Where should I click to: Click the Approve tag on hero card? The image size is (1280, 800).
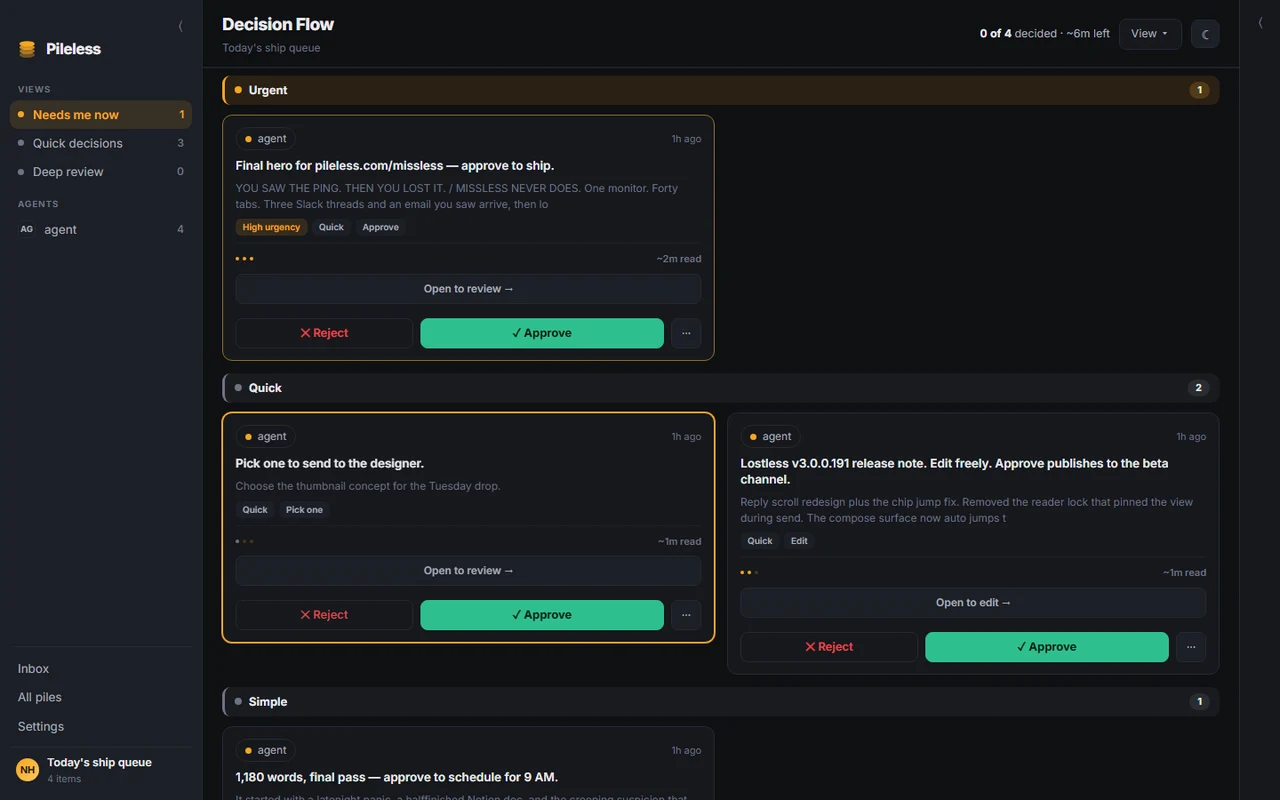pyautogui.click(x=380, y=227)
